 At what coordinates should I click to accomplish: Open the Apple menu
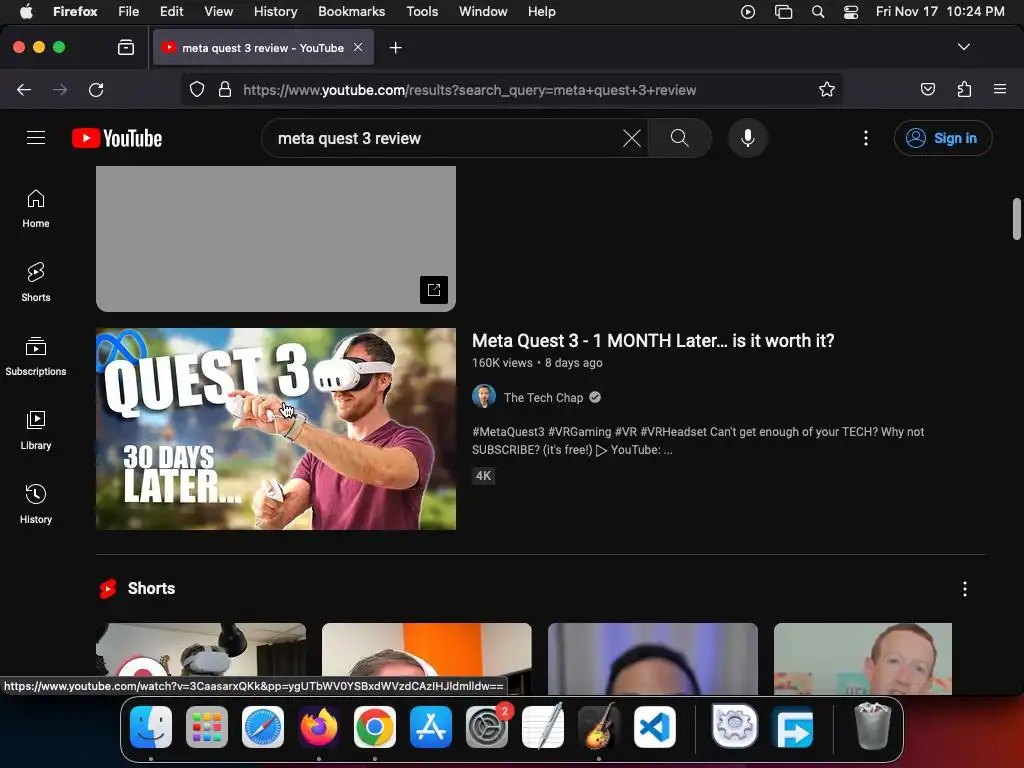point(26,11)
